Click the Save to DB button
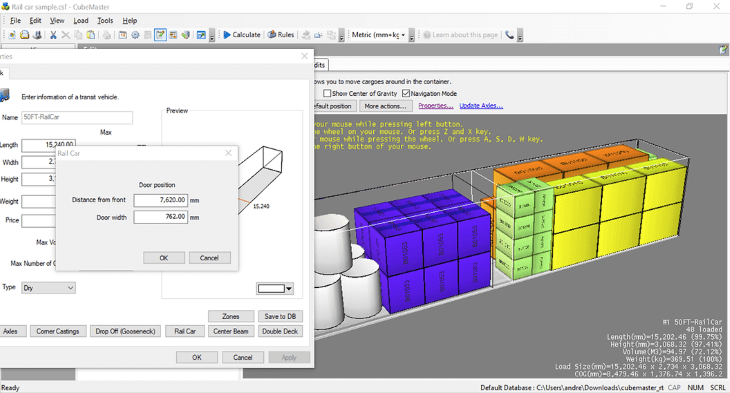730x393 pixels. (280, 316)
